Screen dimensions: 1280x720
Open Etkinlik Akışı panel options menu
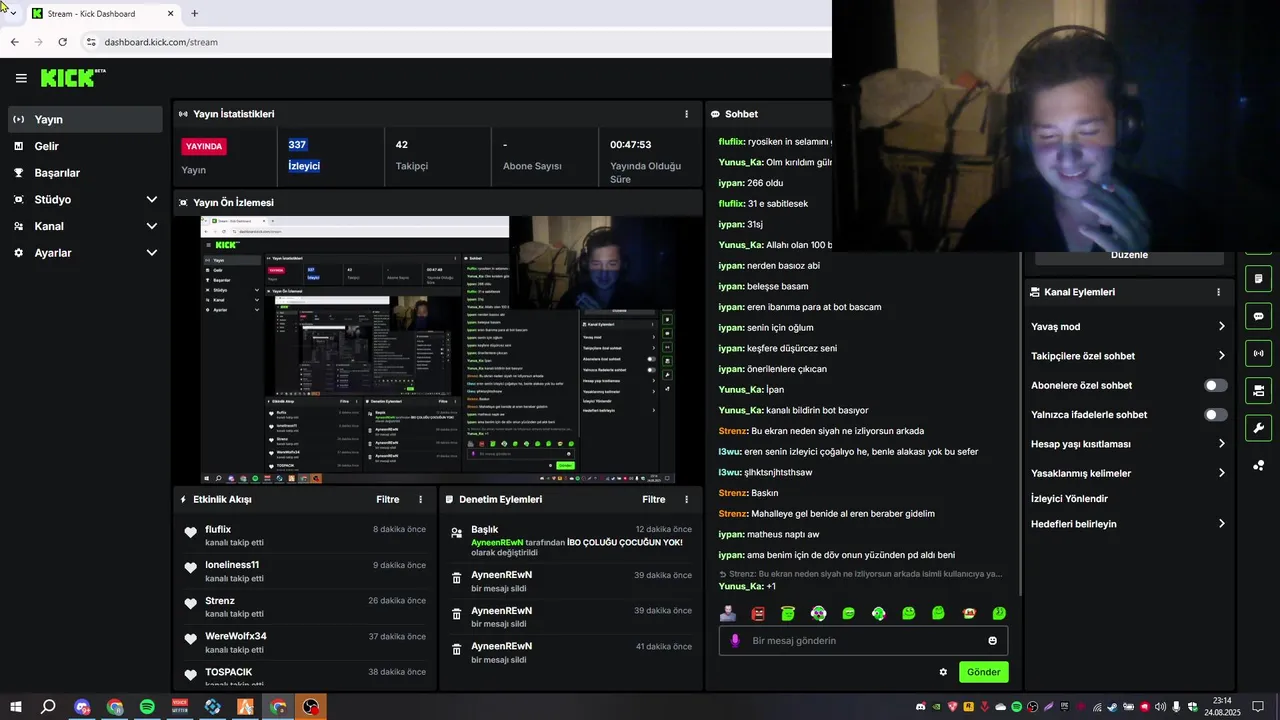pos(420,499)
